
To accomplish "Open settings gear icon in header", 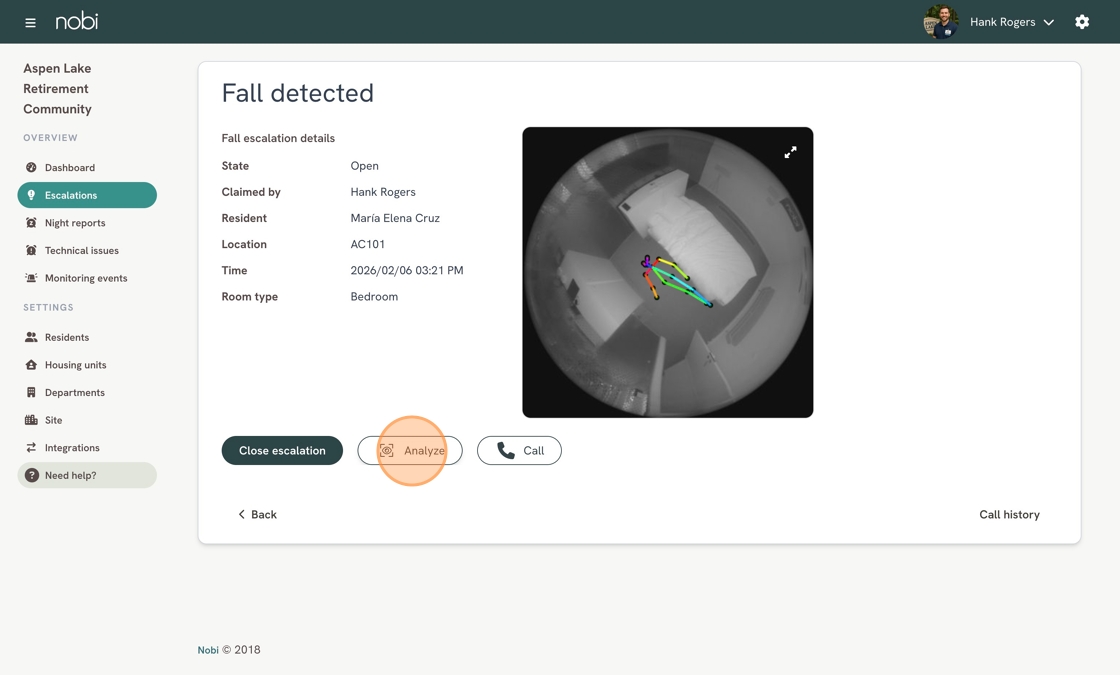I will click(x=1082, y=22).
